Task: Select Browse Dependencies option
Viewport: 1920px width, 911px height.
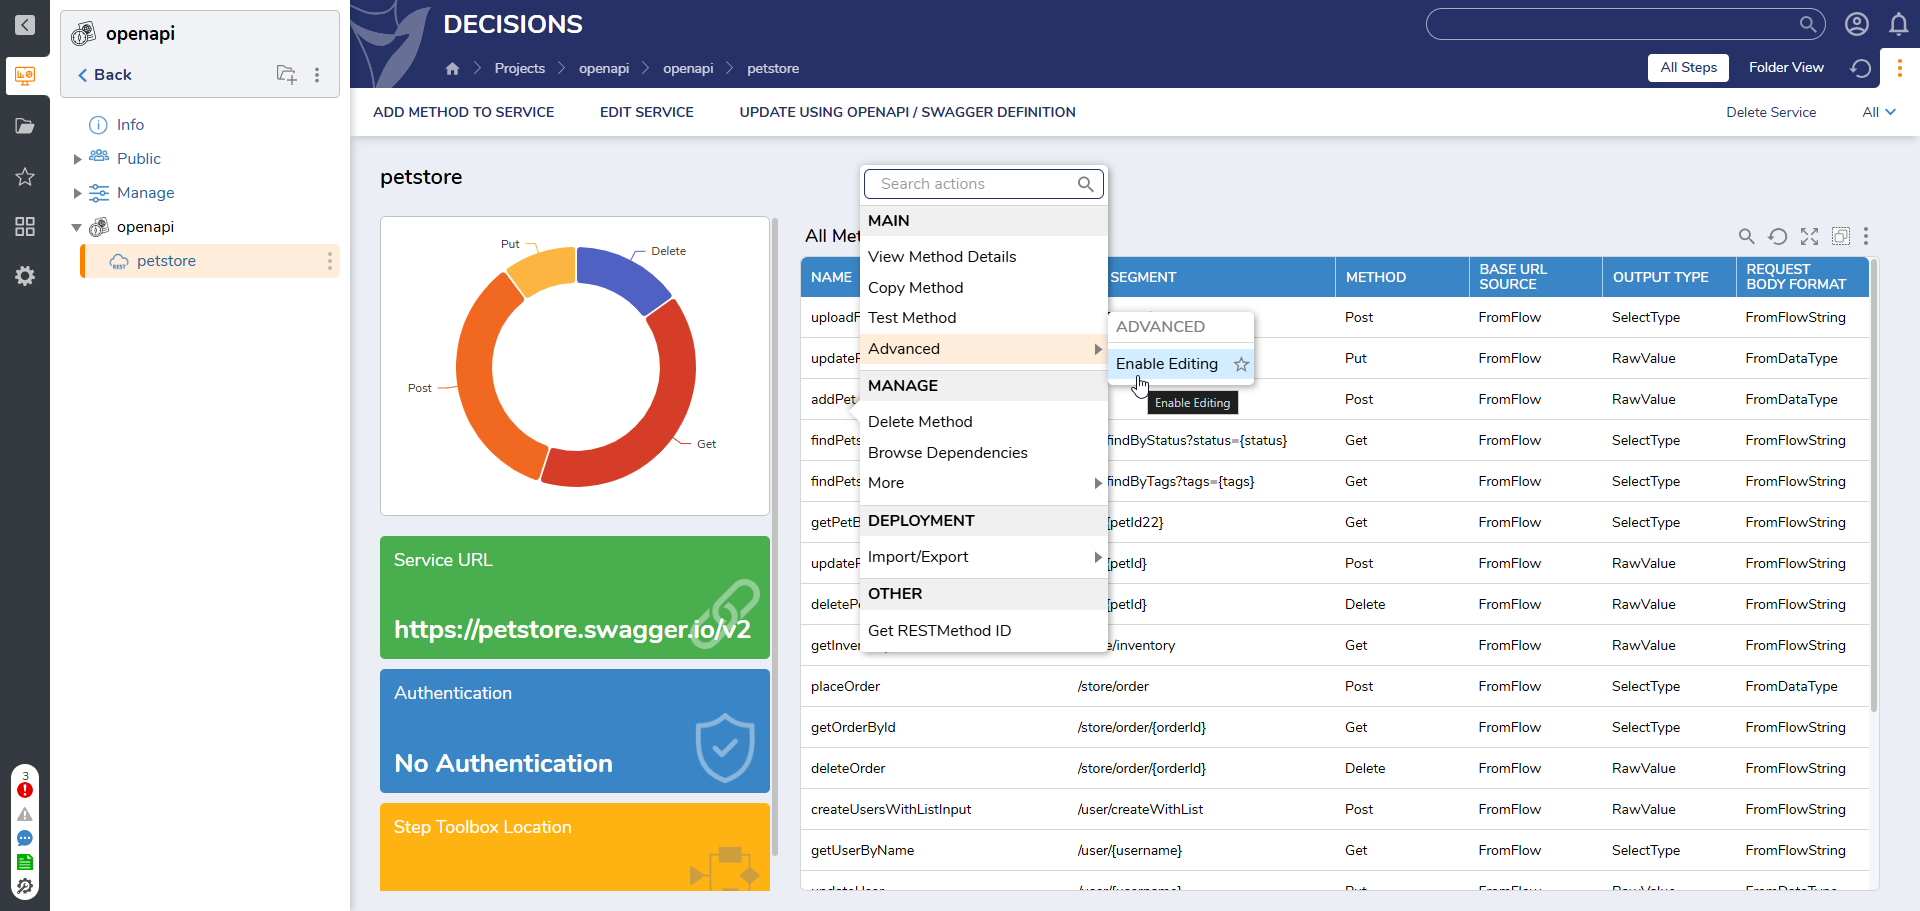Action: coord(947,453)
